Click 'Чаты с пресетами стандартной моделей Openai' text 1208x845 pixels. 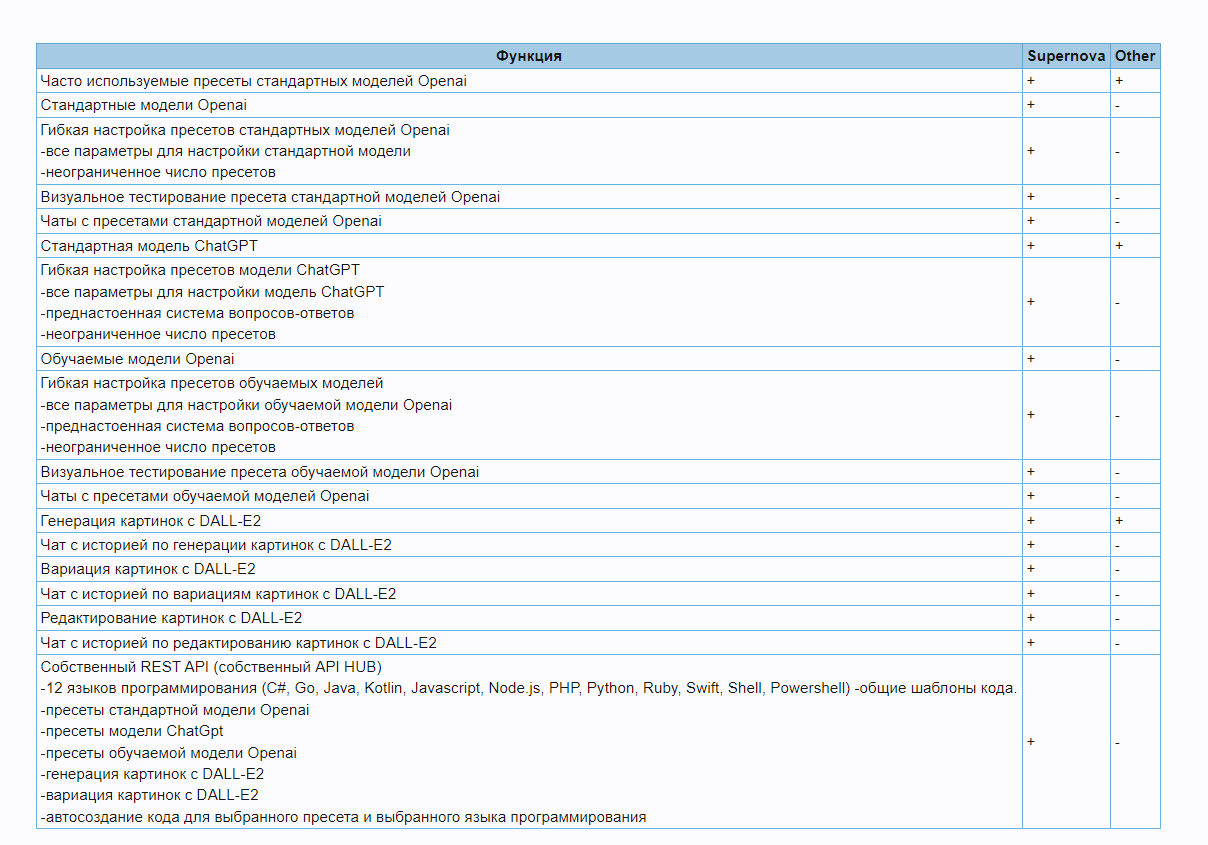coord(211,221)
